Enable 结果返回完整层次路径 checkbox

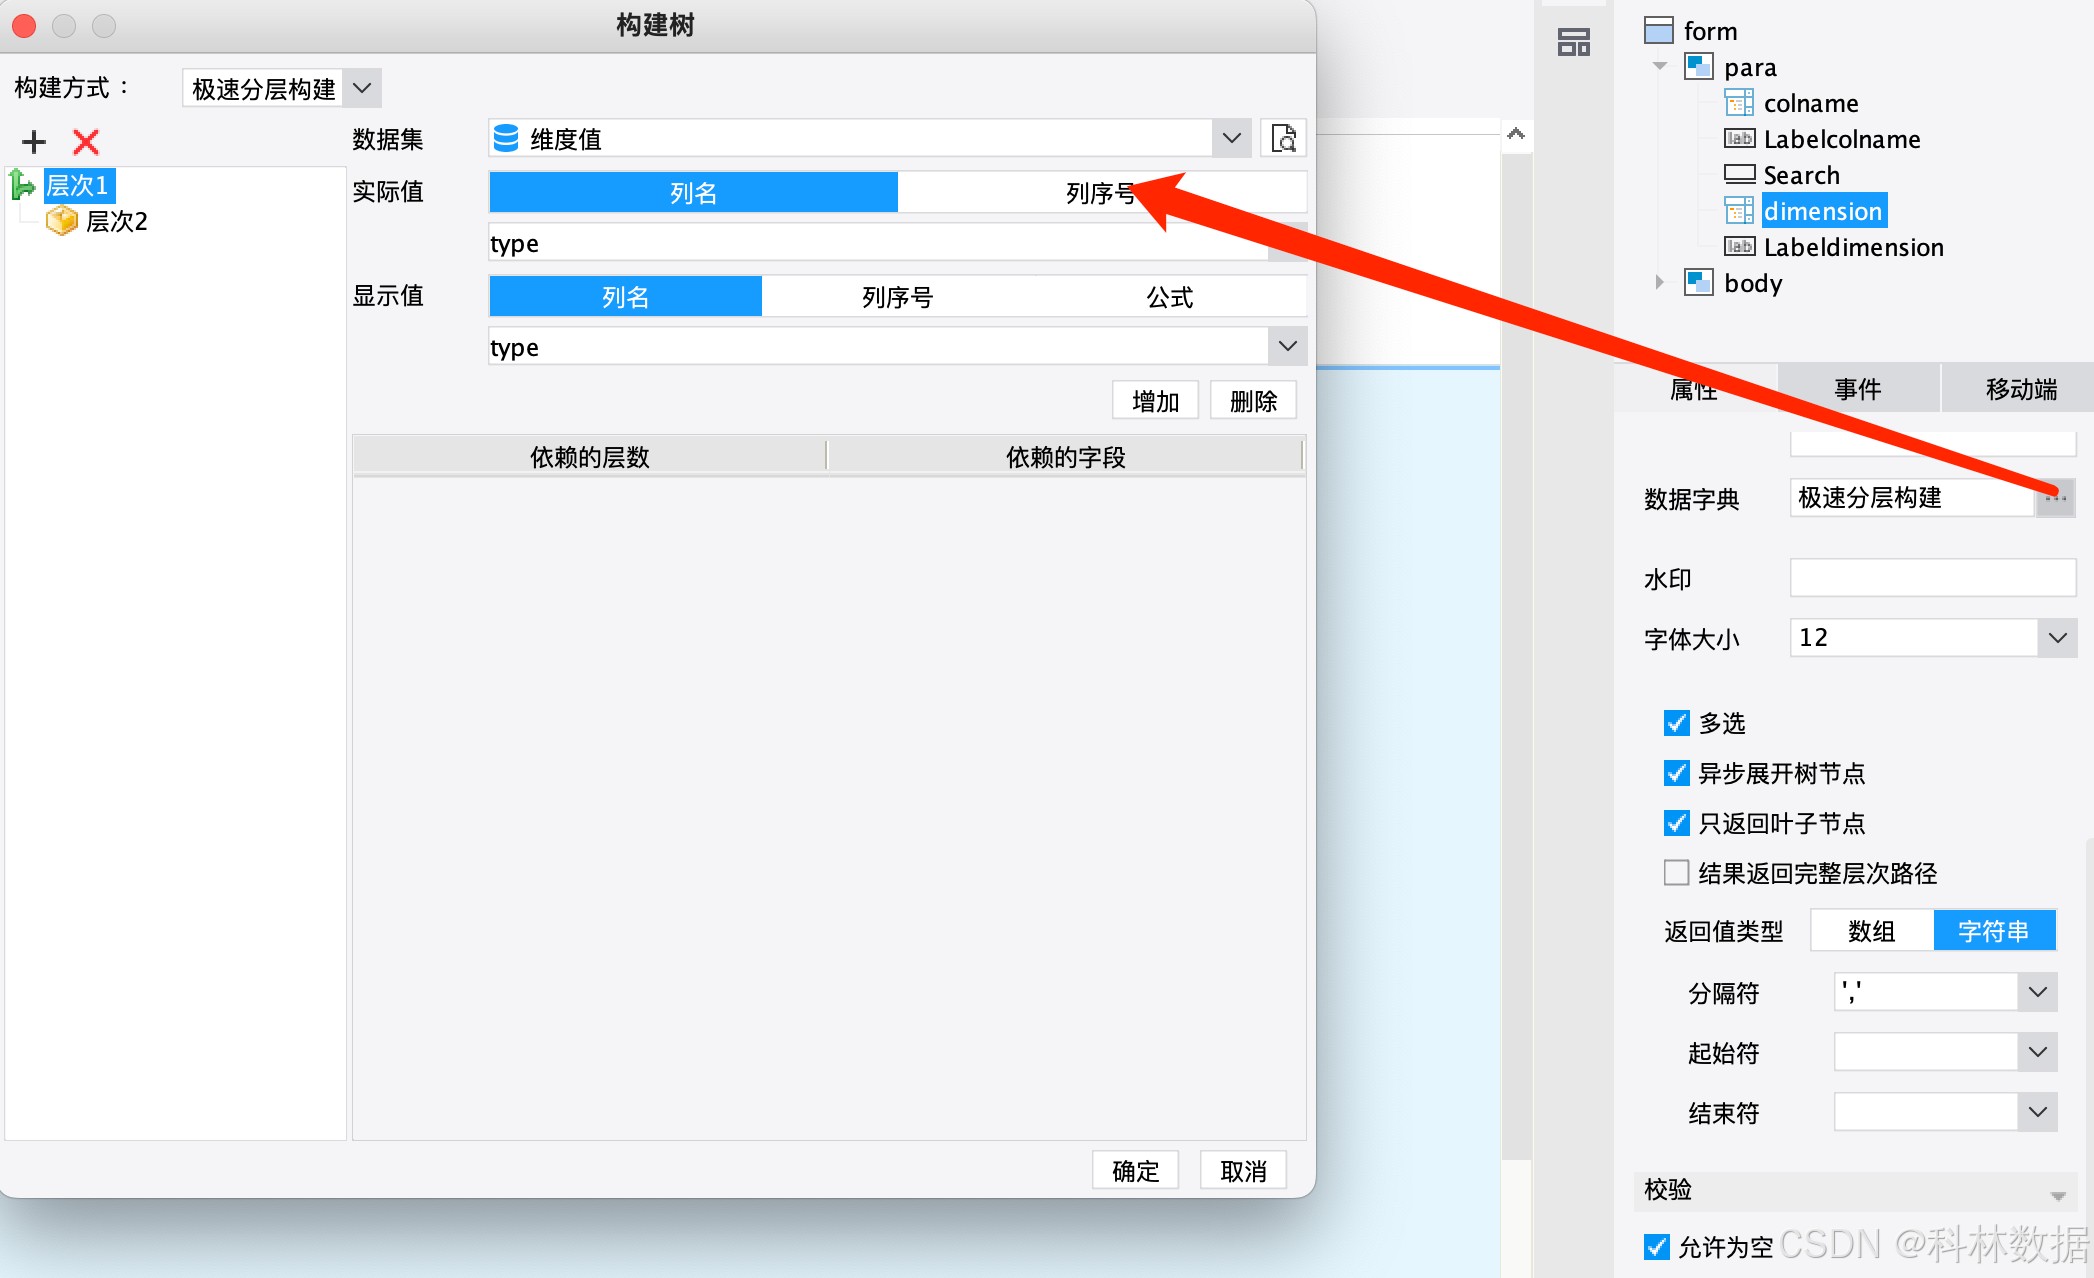1676,873
